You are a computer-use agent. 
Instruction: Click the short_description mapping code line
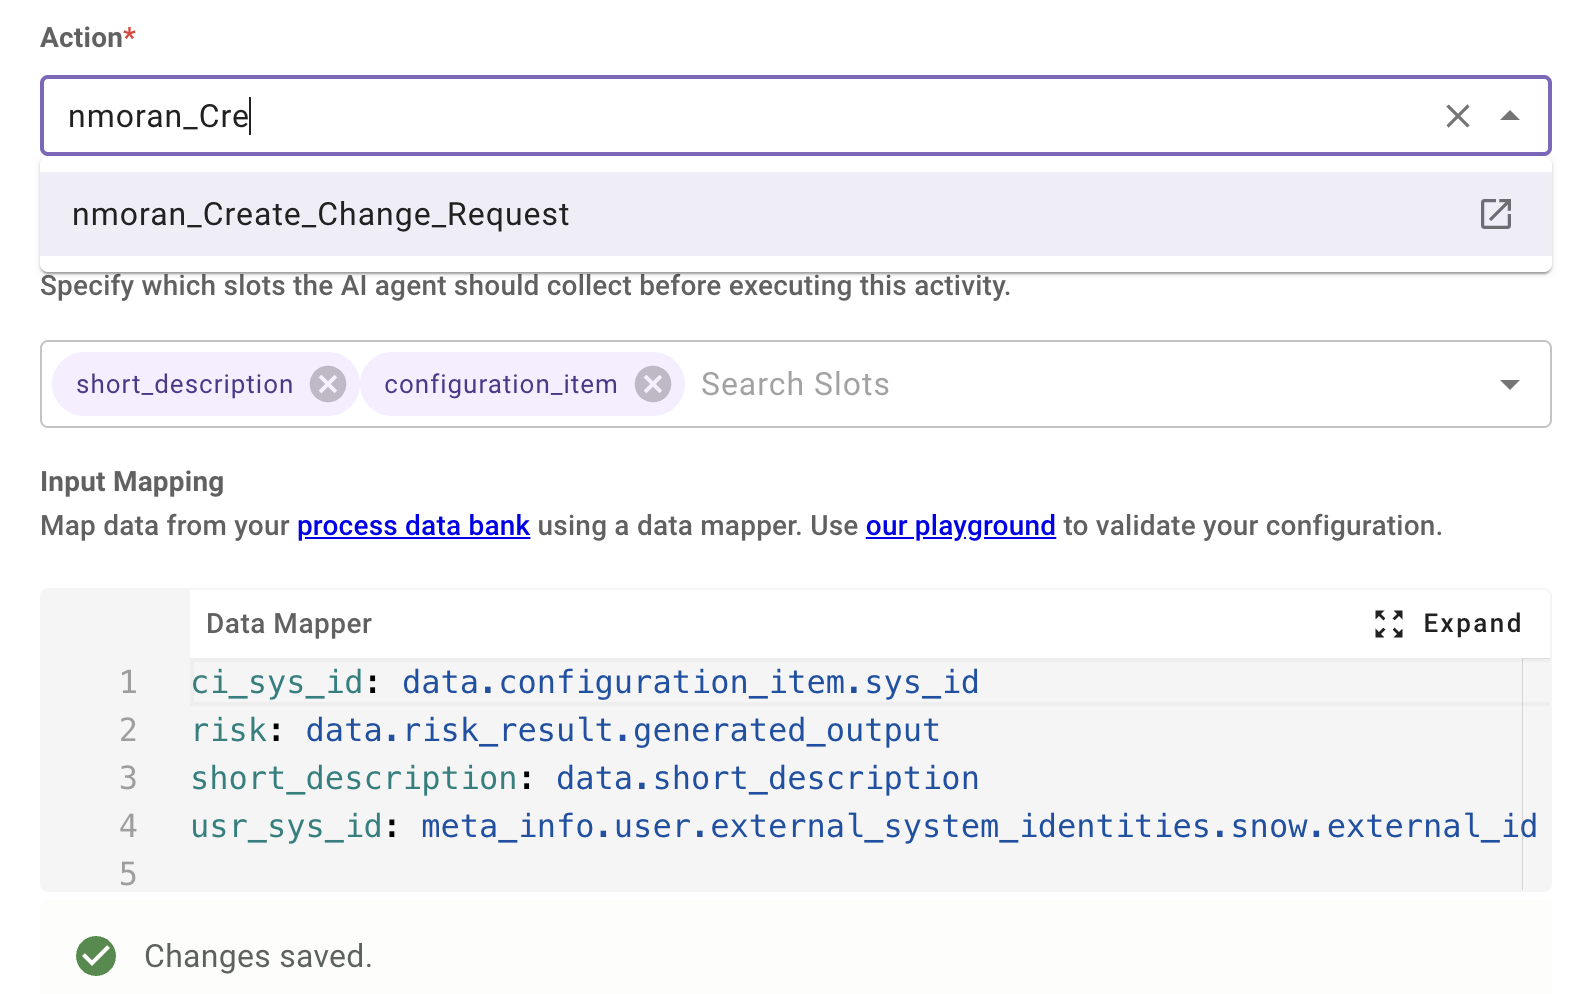pyautogui.click(x=585, y=778)
